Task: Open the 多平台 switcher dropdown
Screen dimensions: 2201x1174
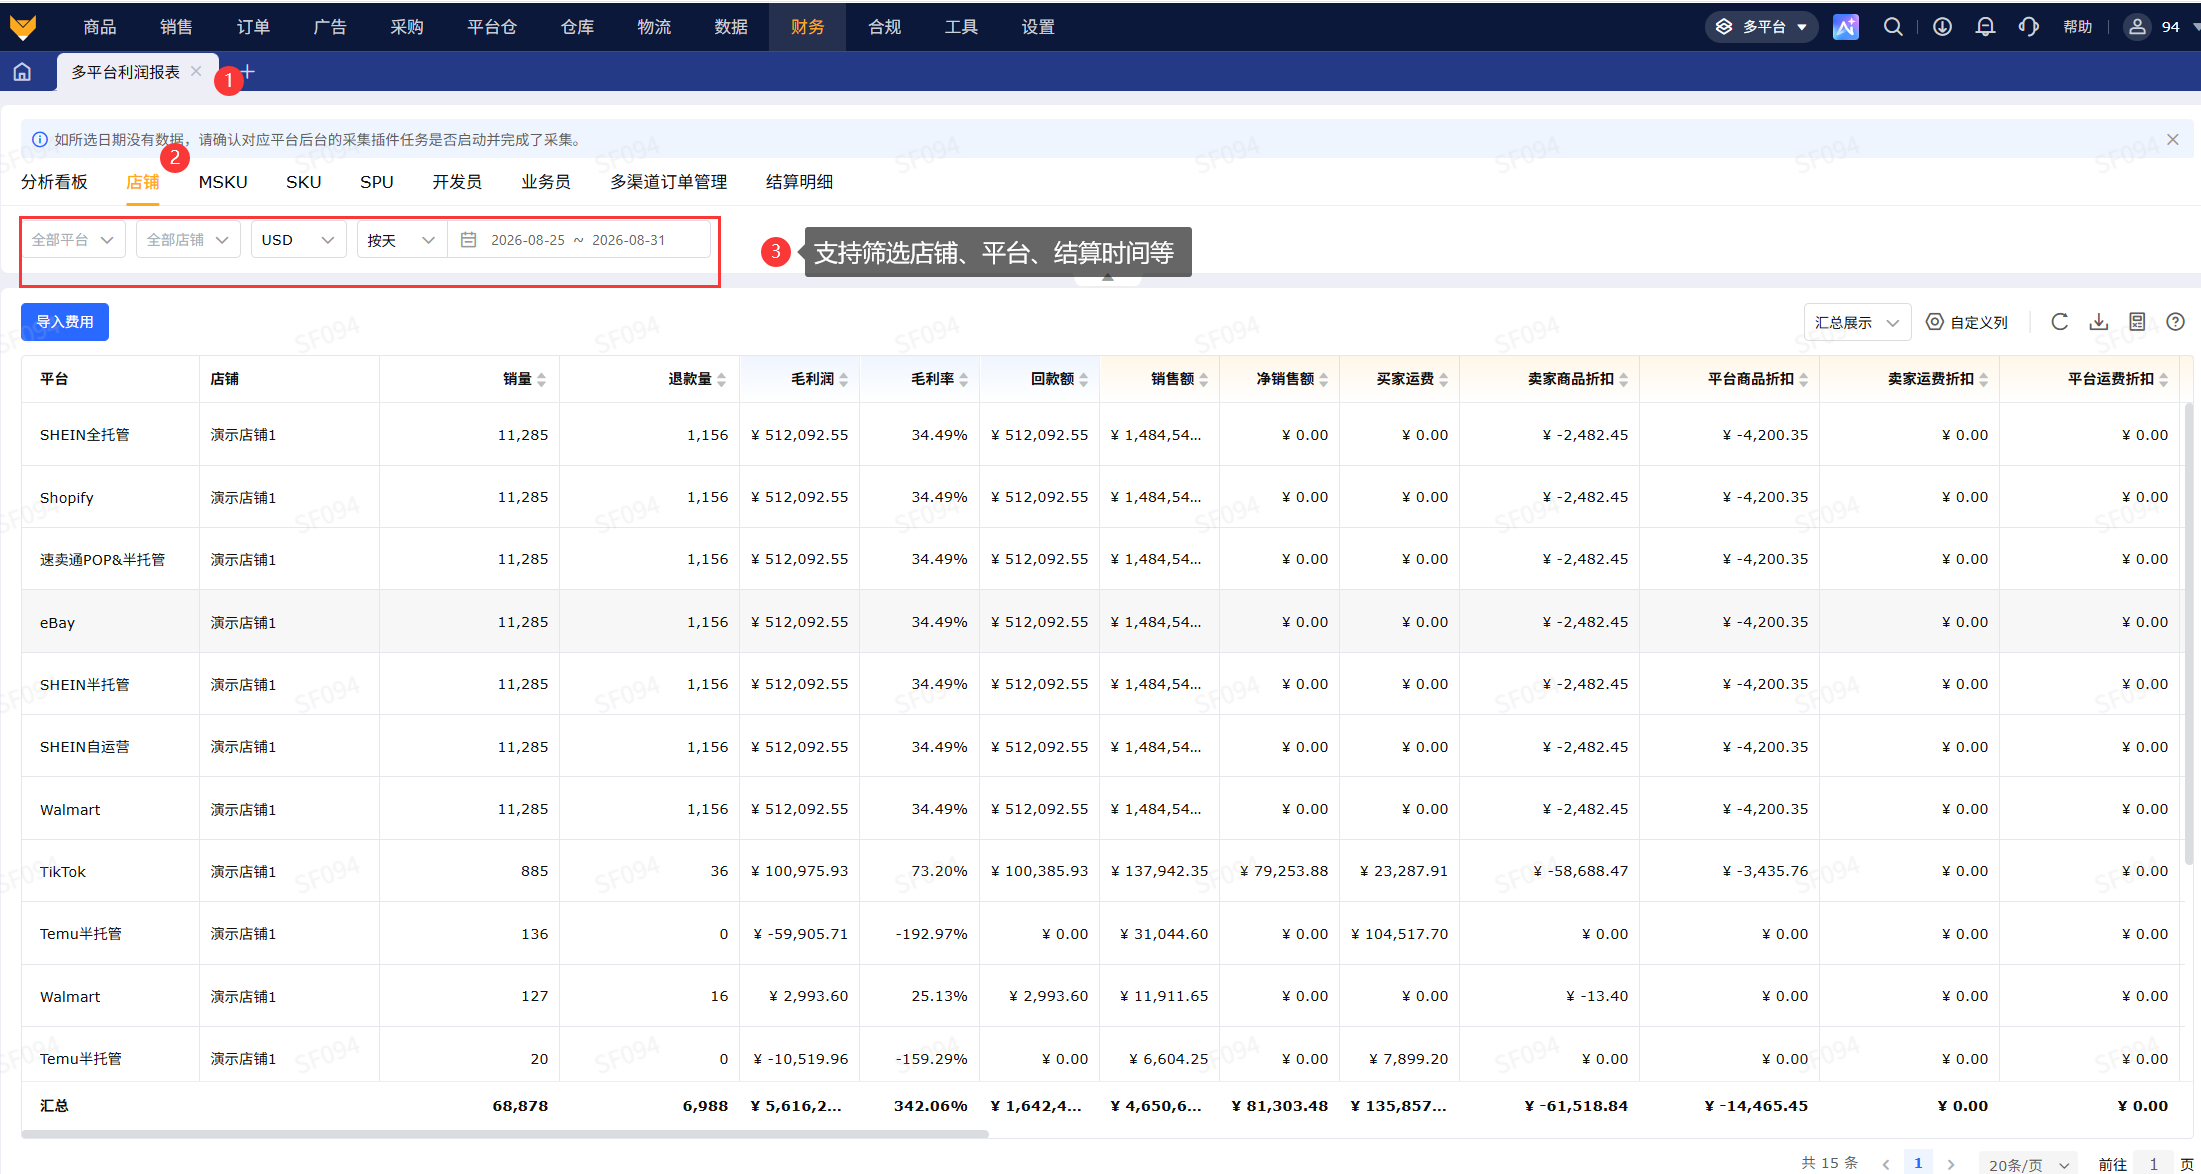Action: tap(1762, 27)
